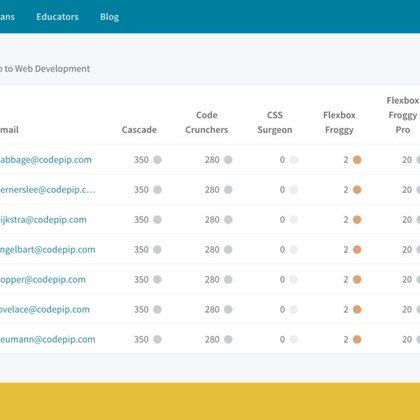Click the orange Flexbox Froggy dot in lovelace row
Screen dimensions: 420x420
(357, 309)
